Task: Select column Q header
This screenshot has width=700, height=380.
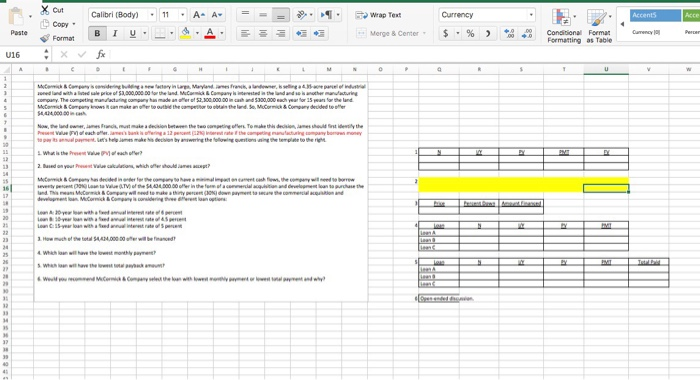Action: click(439, 70)
